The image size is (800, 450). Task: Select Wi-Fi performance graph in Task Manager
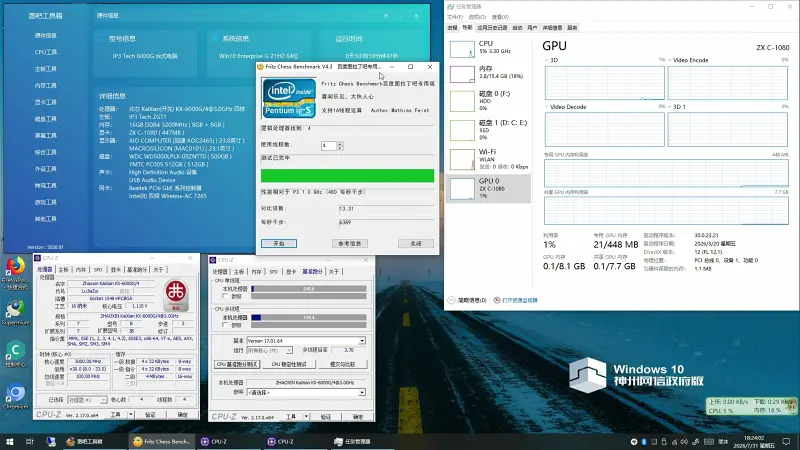point(488,159)
